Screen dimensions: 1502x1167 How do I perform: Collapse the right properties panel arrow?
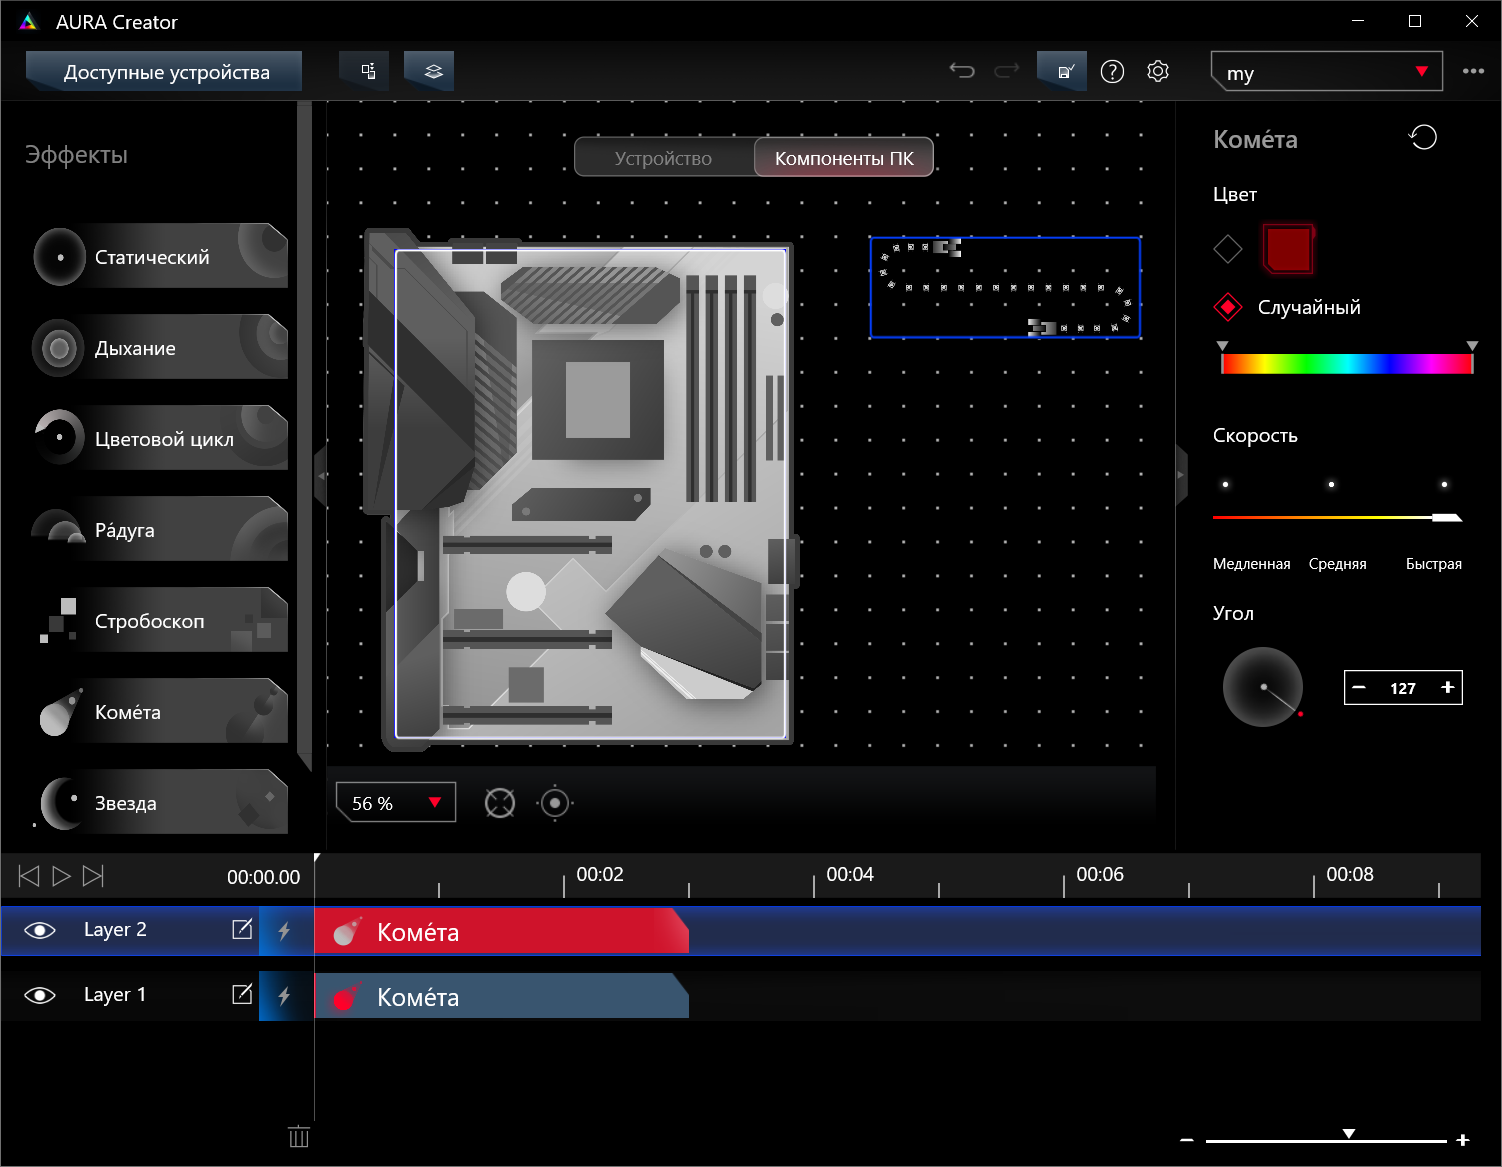click(1181, 475)
